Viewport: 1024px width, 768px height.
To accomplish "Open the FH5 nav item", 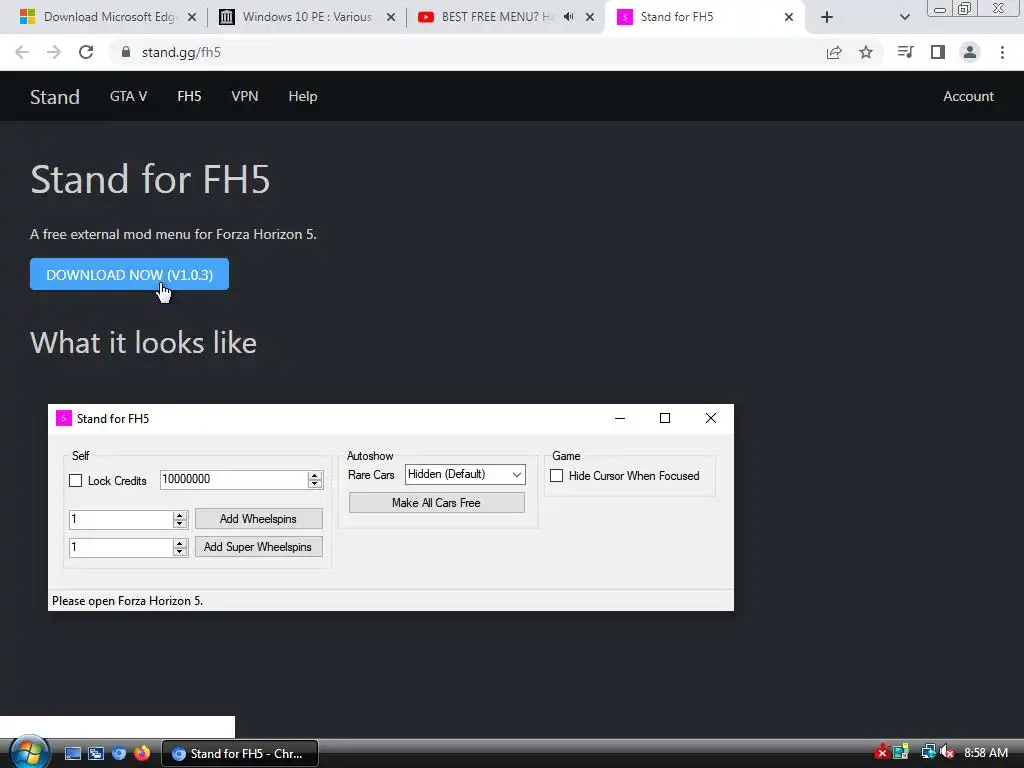I will [189, 96].
